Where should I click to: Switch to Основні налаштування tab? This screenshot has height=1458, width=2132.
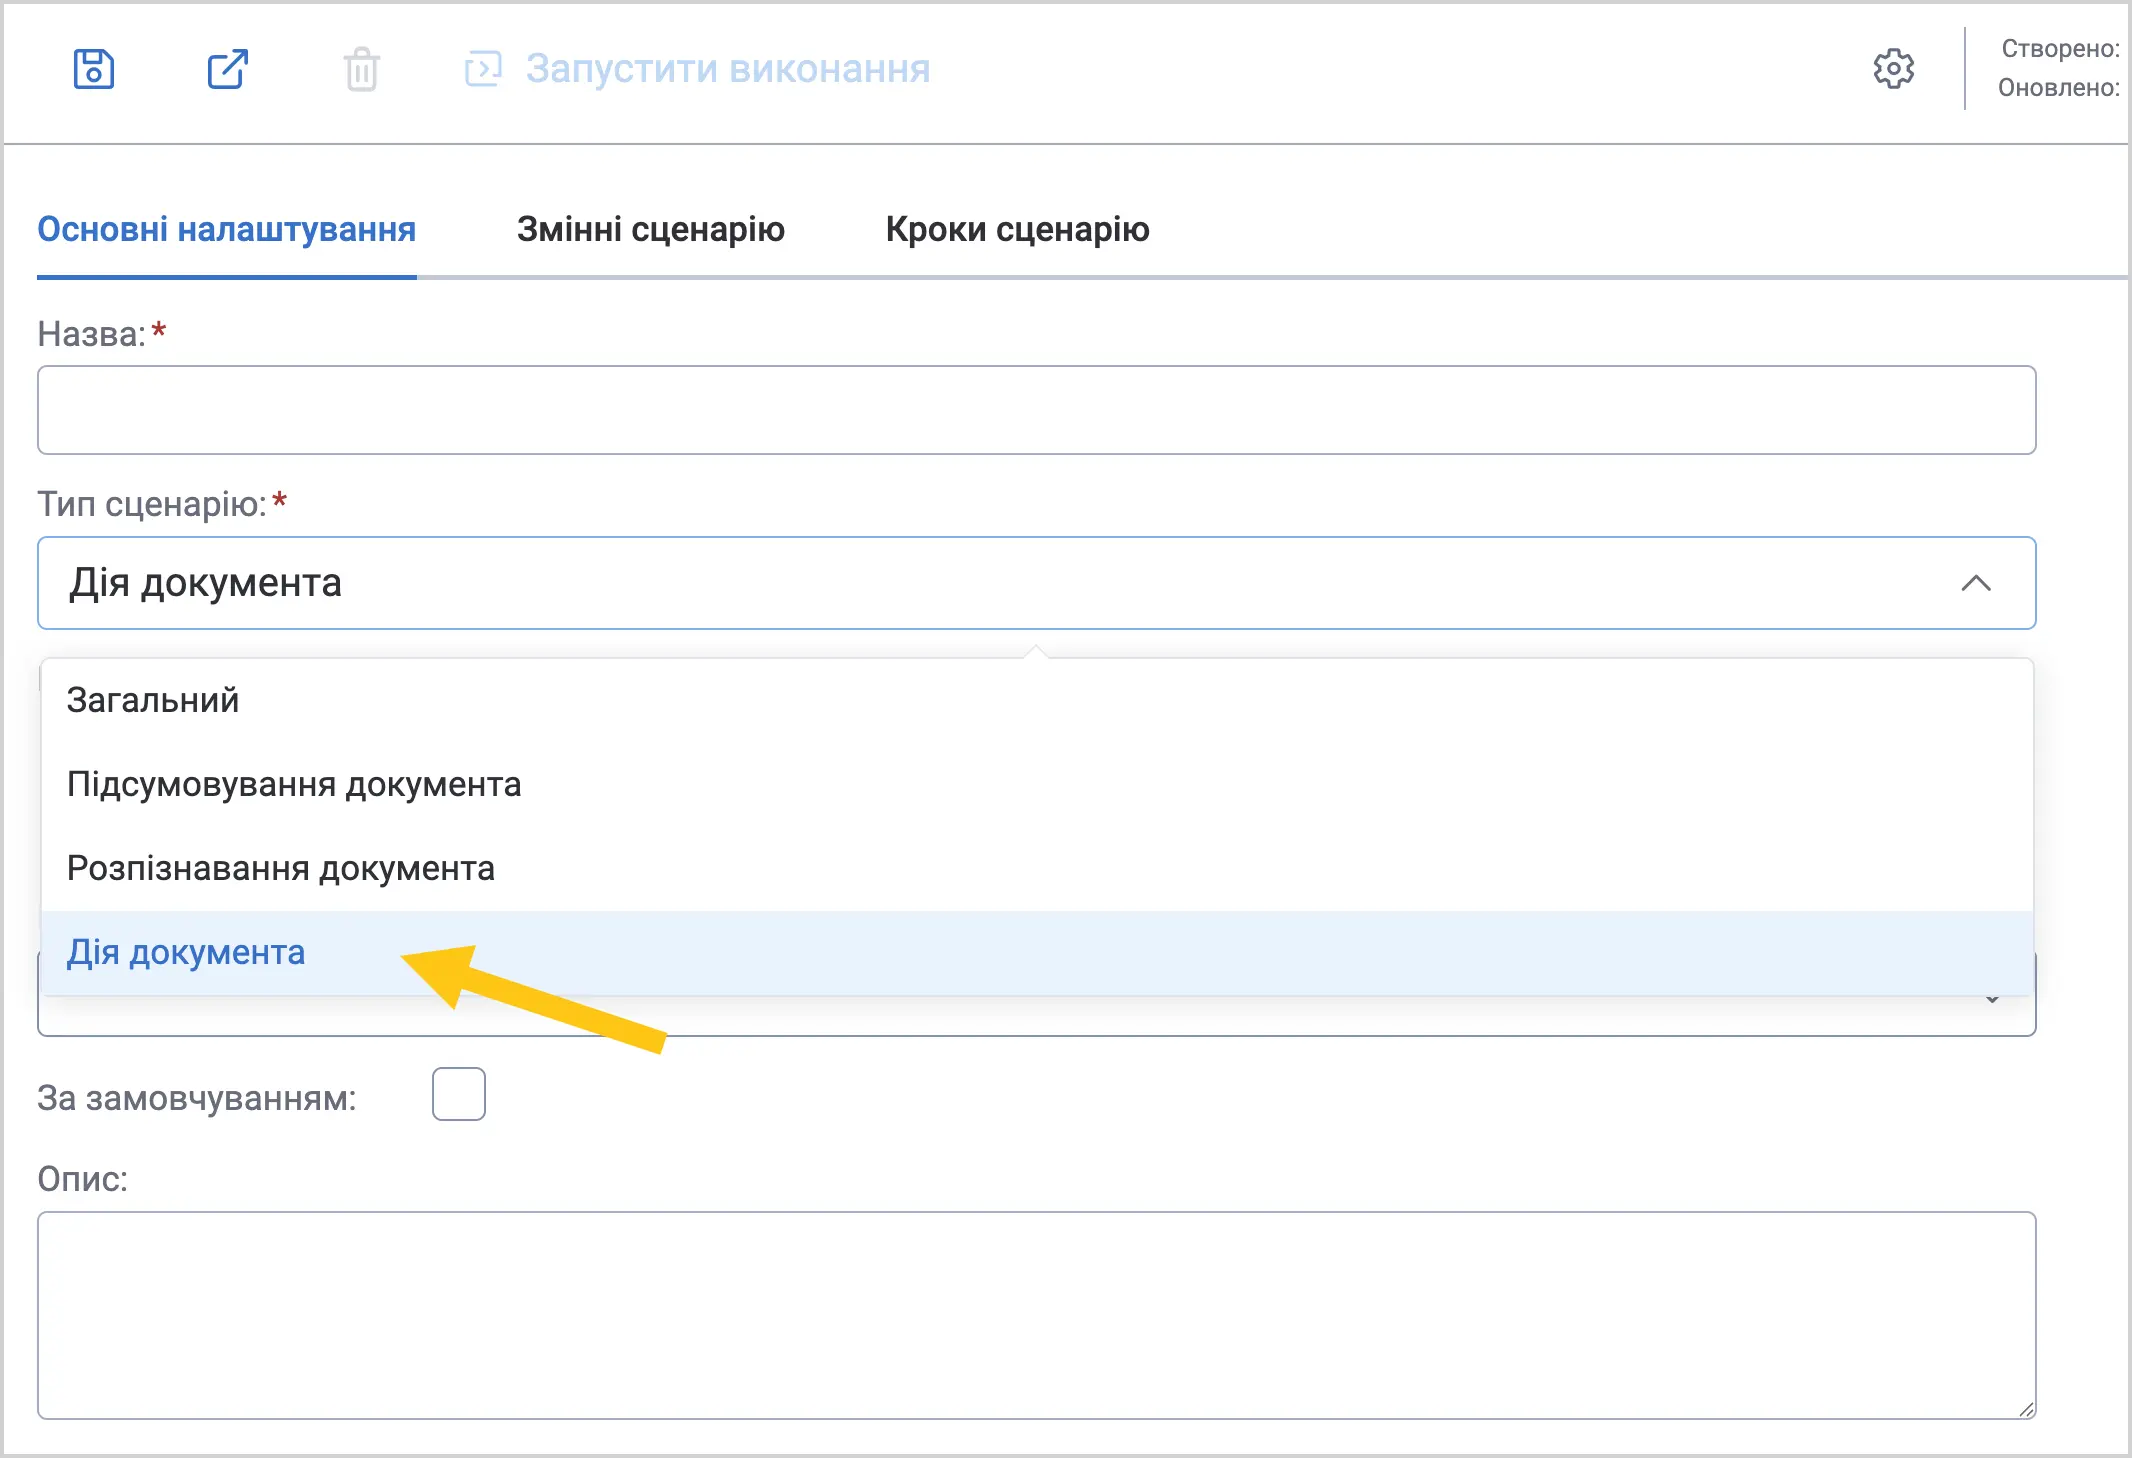(x=227, y=230)
